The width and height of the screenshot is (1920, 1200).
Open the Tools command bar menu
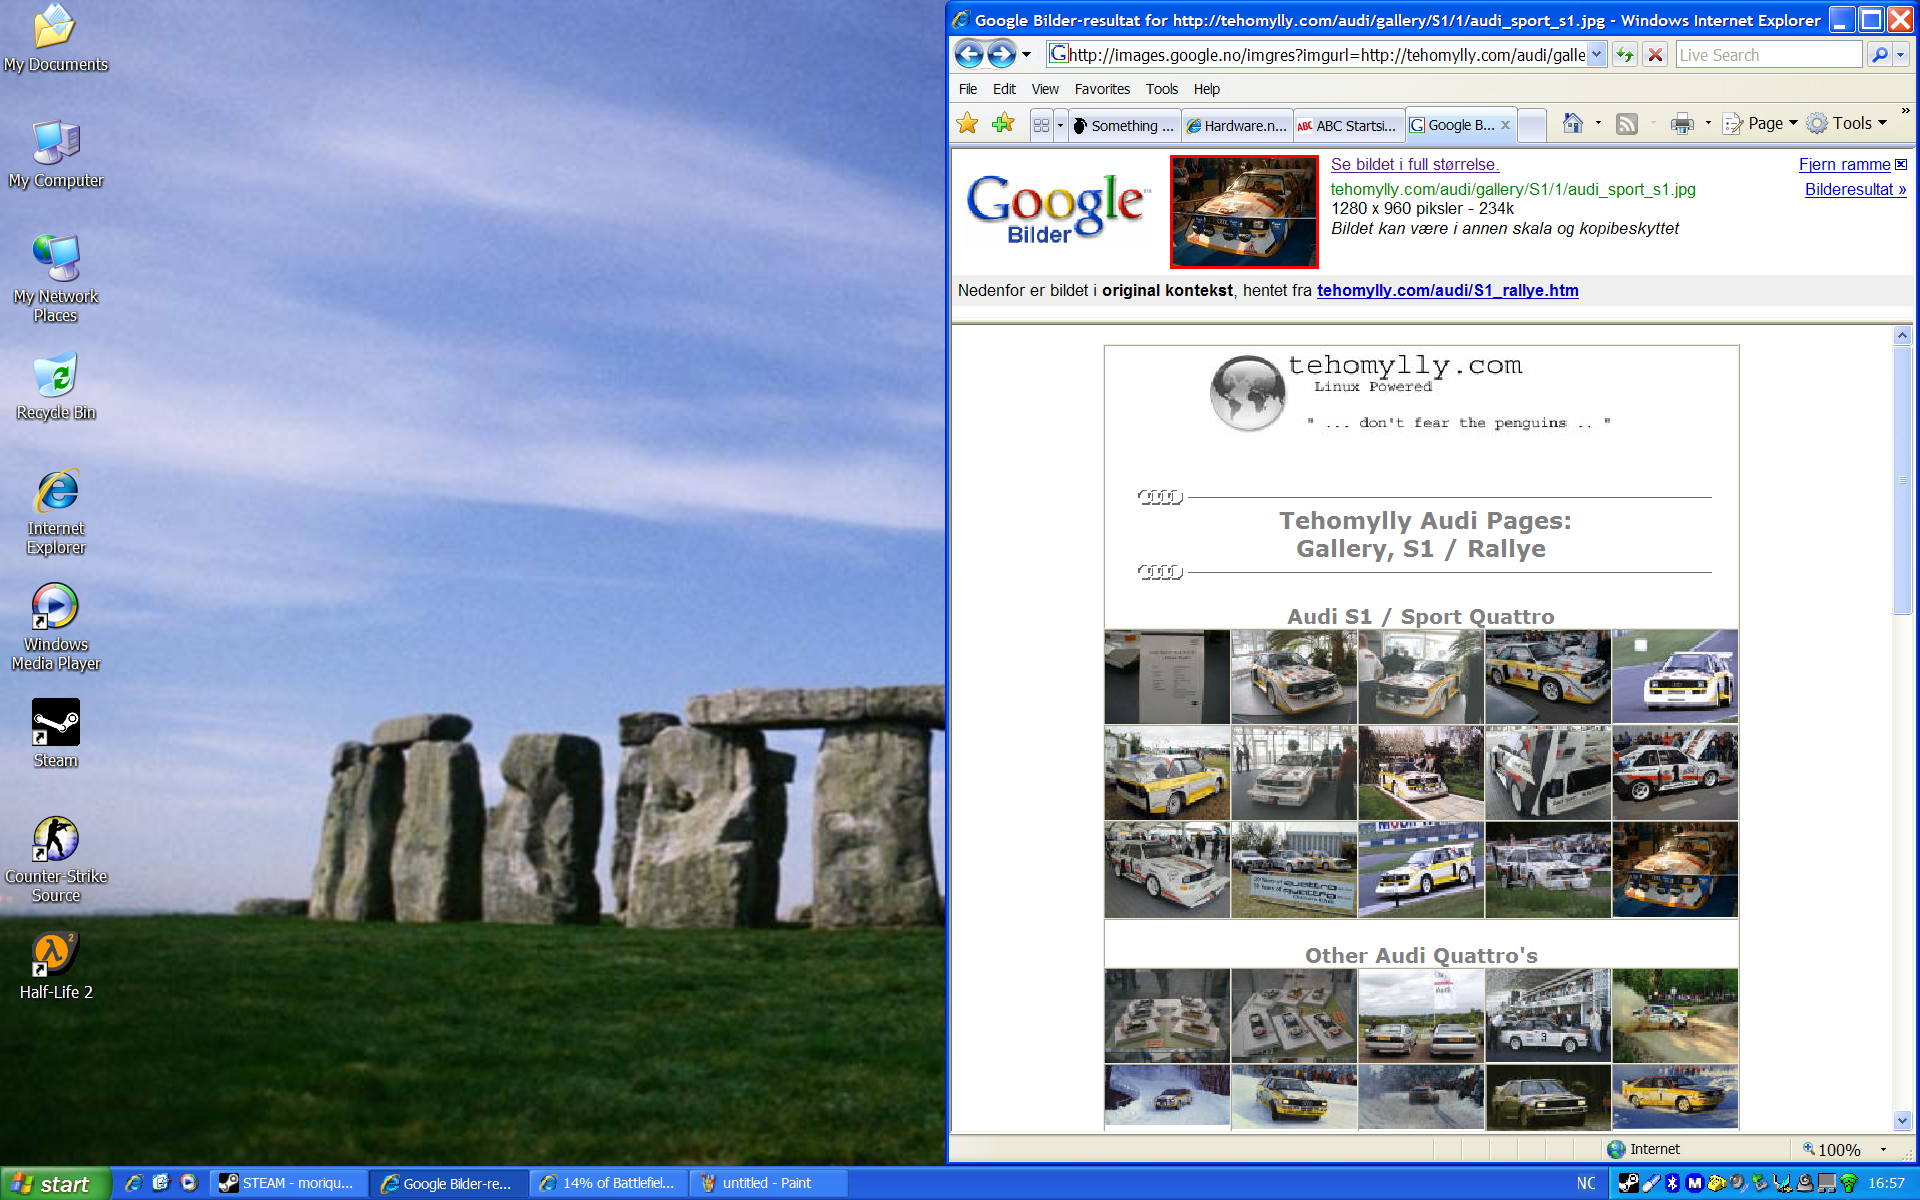coord(1847,123)
